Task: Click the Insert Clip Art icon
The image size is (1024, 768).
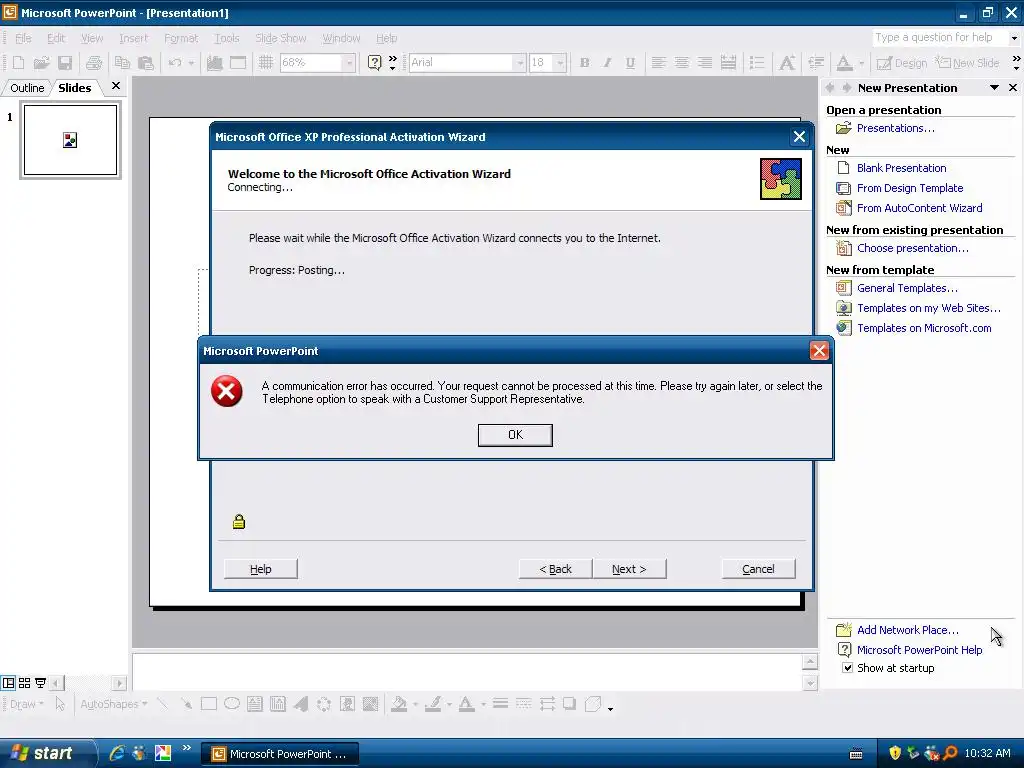Action: 347,704
